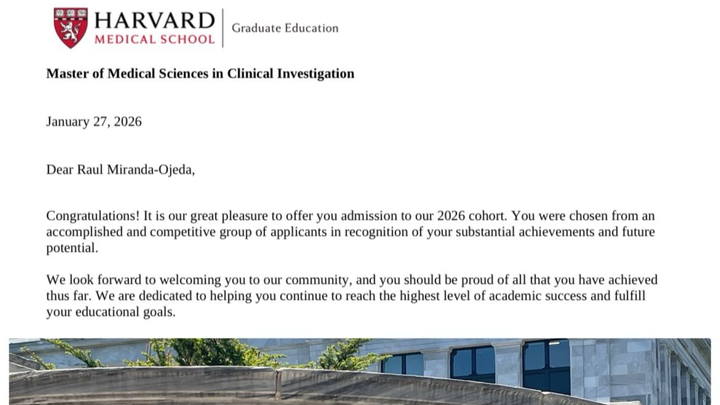The width and height of the screenshot is (720, 405).
Task: Click the HARVARD wordmark text
Action: (x=154, y=20)
